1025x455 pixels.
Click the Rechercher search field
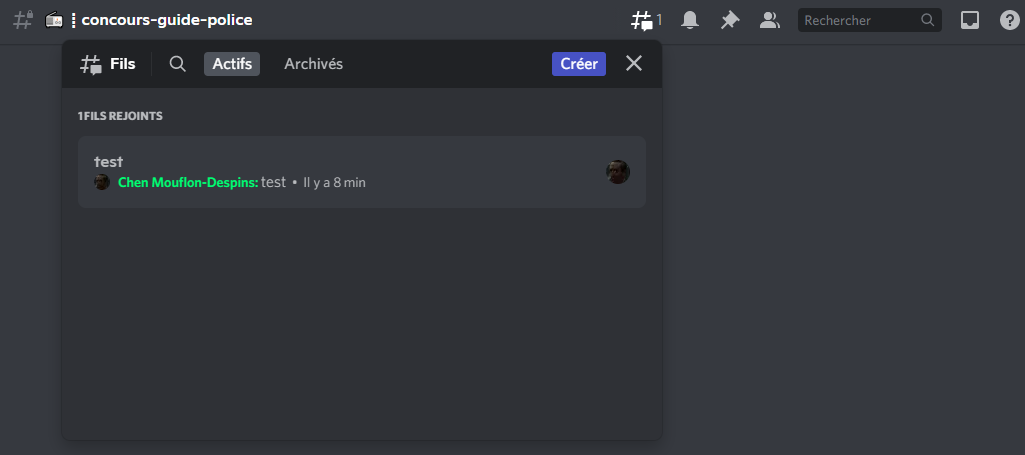click(x=869, y=20)
